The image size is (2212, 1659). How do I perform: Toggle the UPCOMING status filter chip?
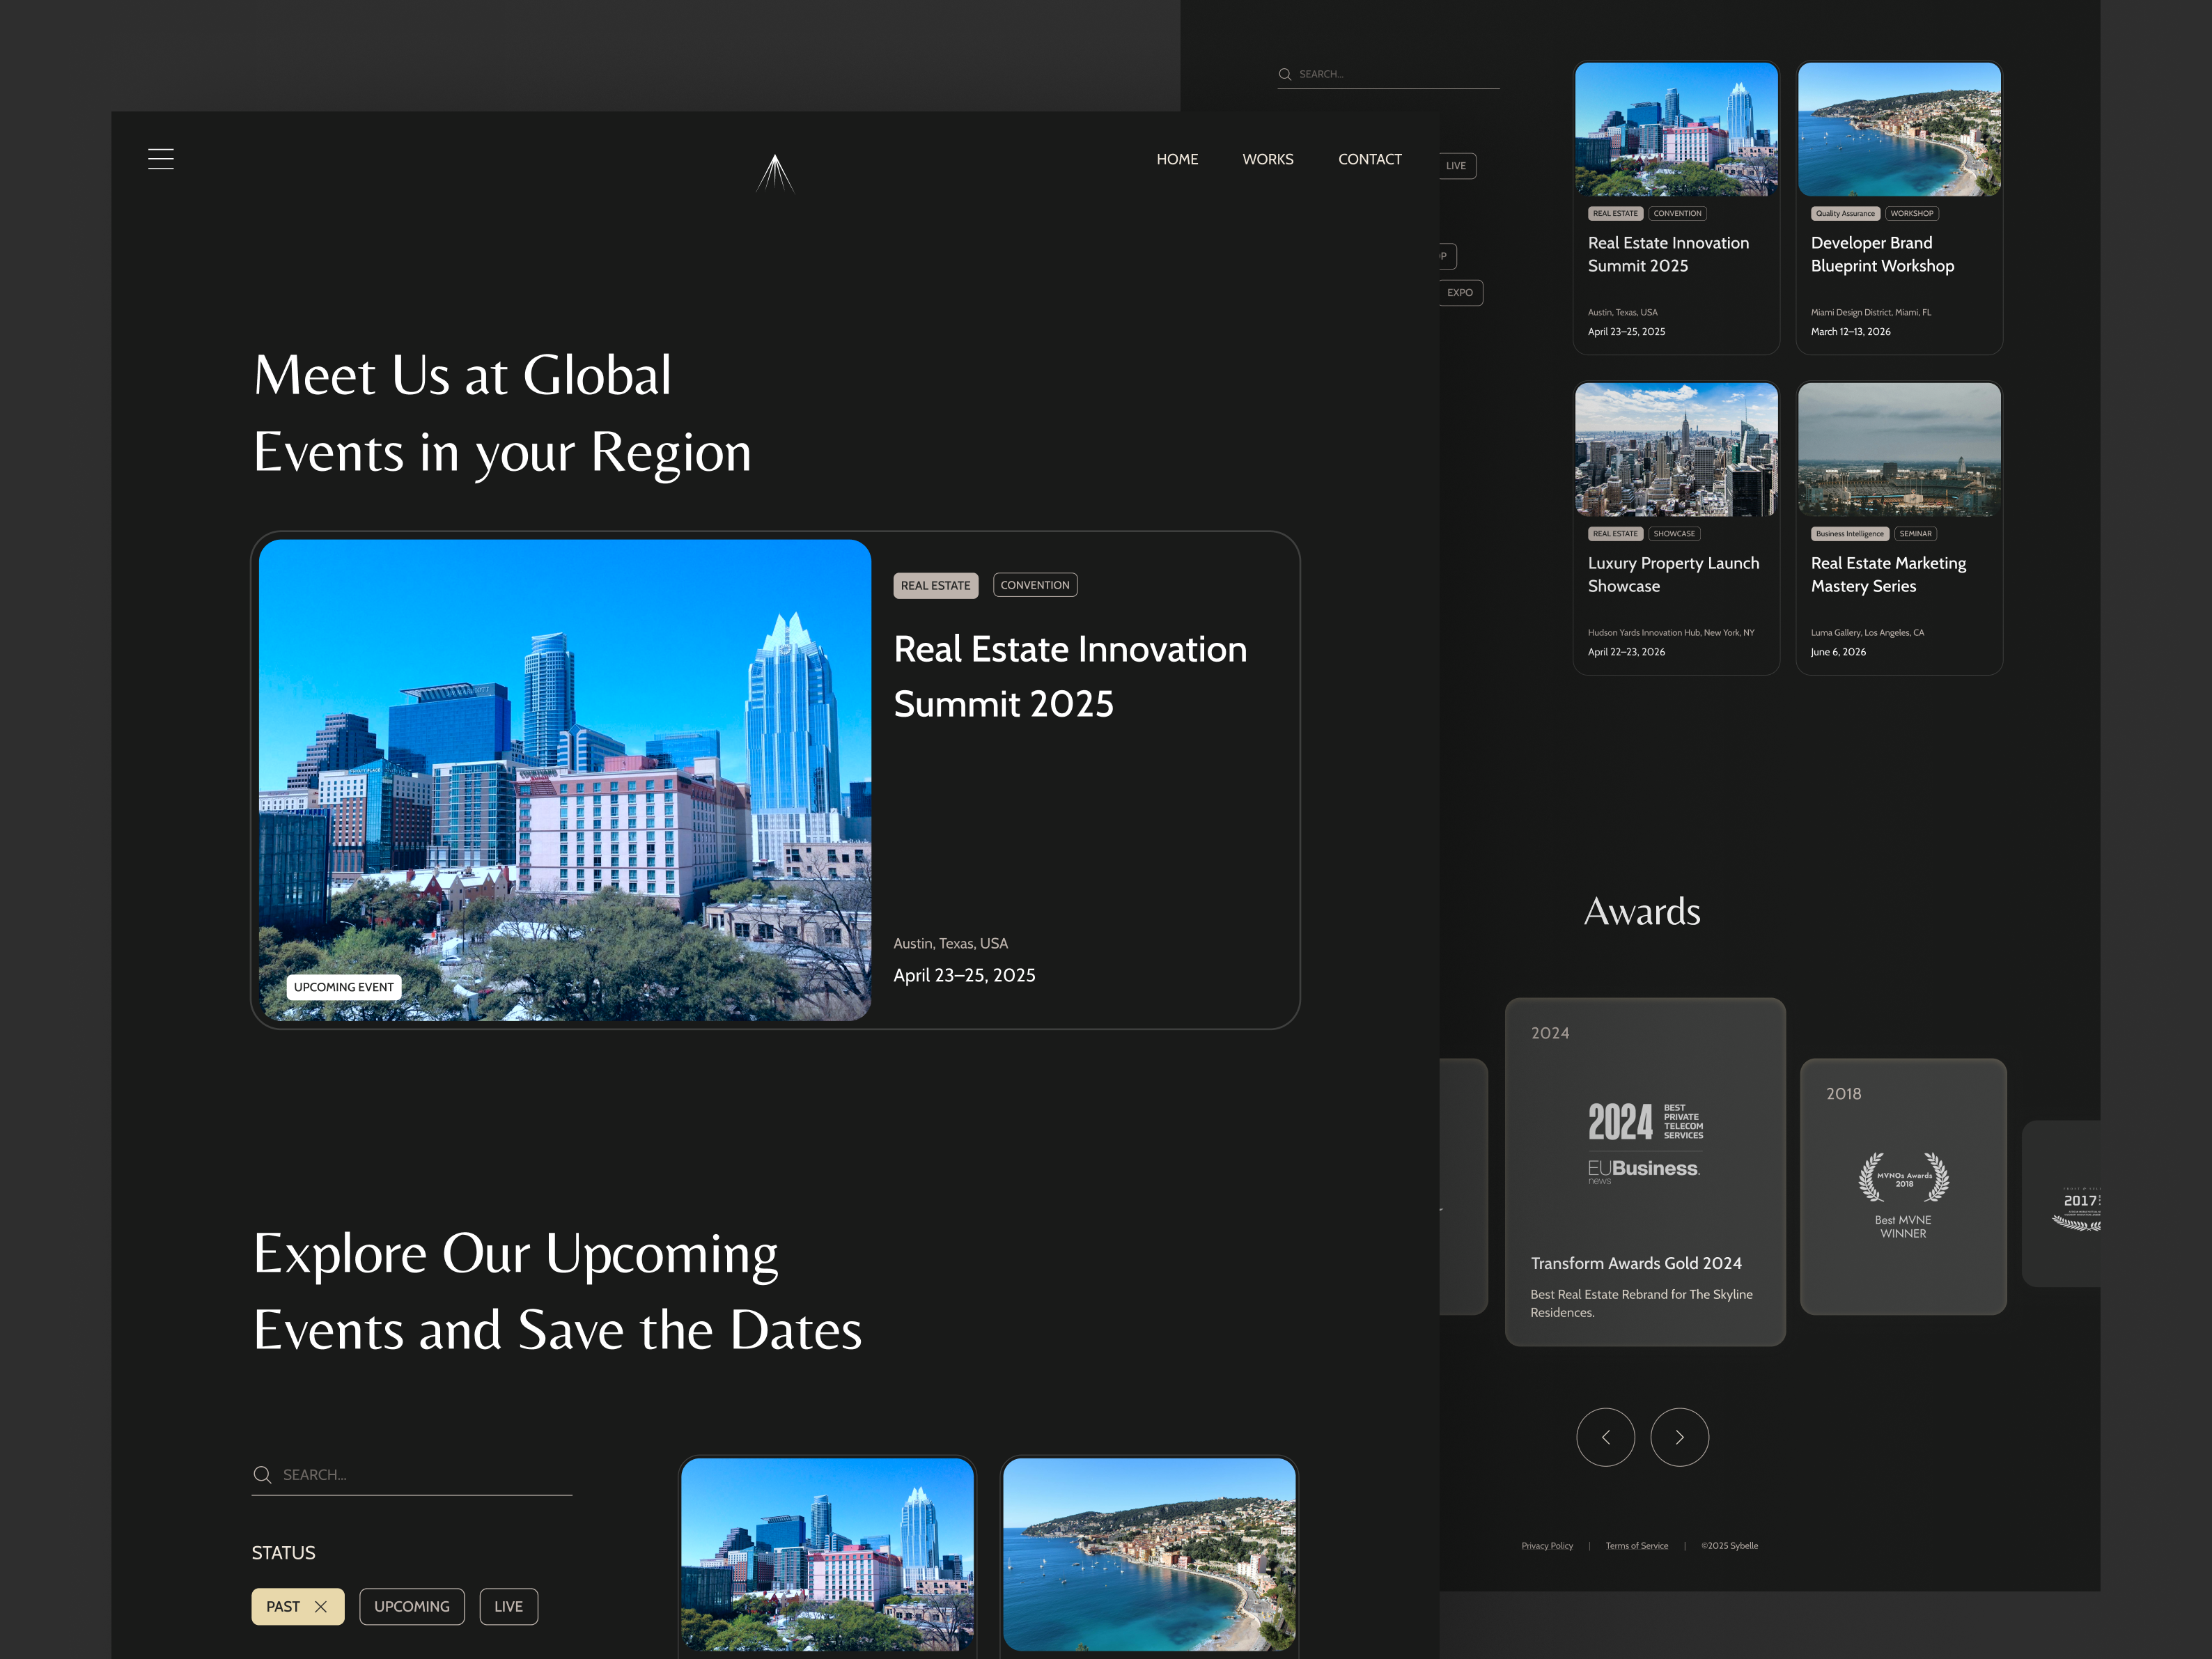(x=411, y=1606)
